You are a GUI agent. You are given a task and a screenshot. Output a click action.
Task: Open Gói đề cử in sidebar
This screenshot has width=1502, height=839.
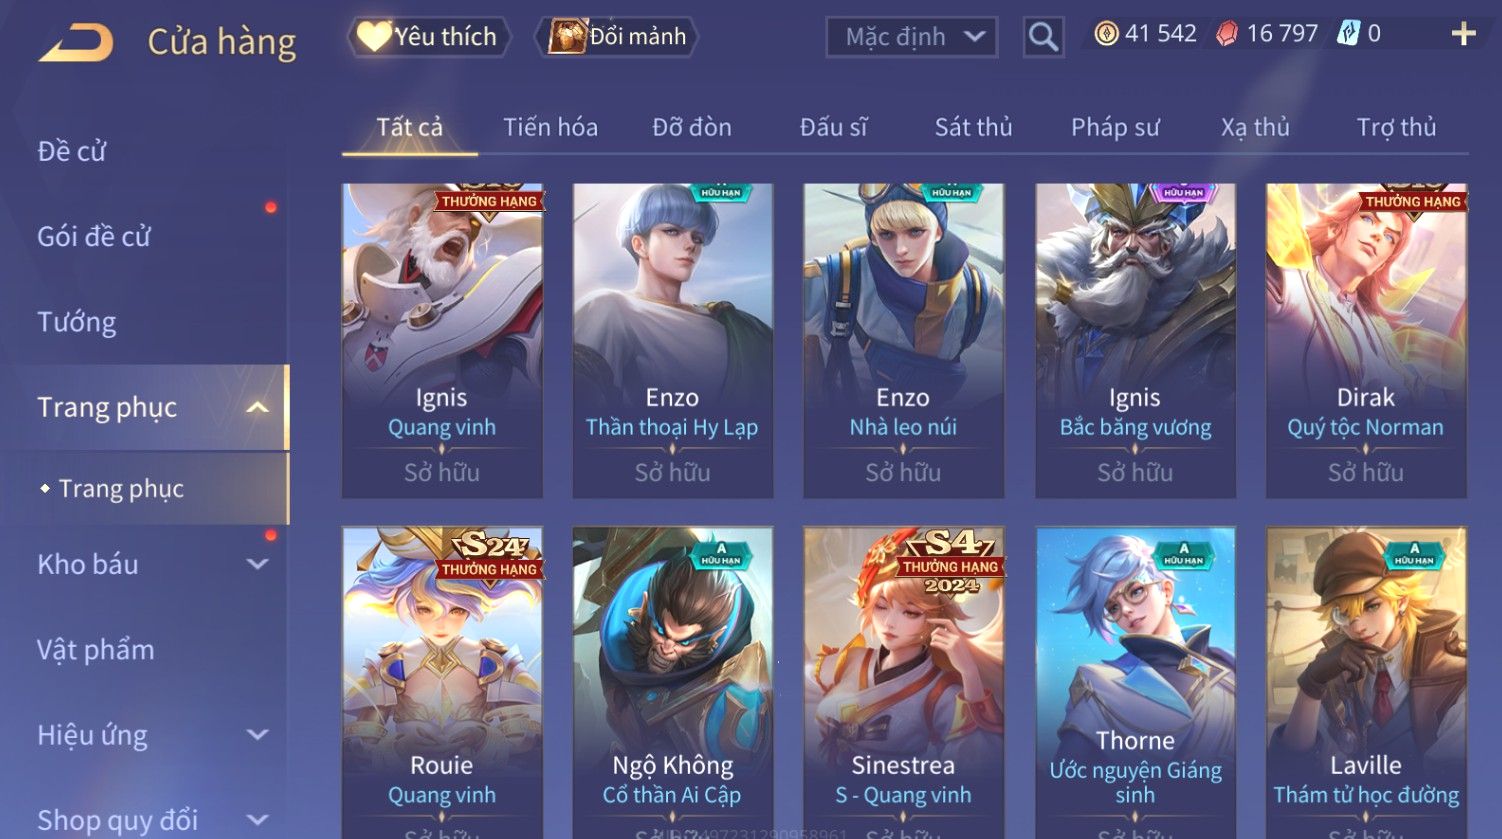coord(94,237)
